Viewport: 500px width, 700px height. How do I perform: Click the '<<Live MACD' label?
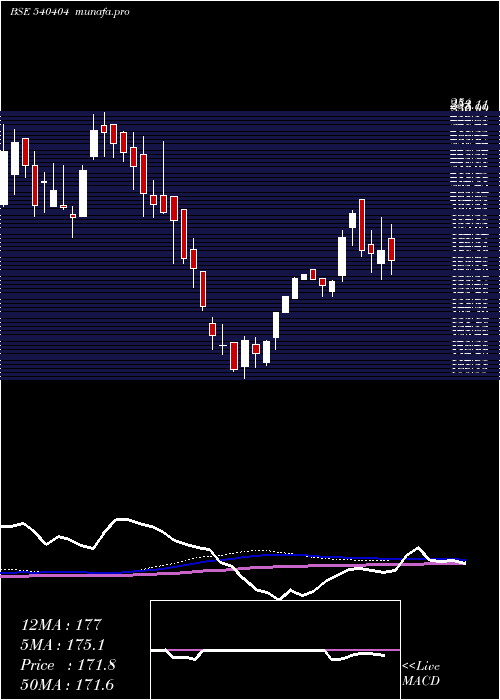(421, 673)
